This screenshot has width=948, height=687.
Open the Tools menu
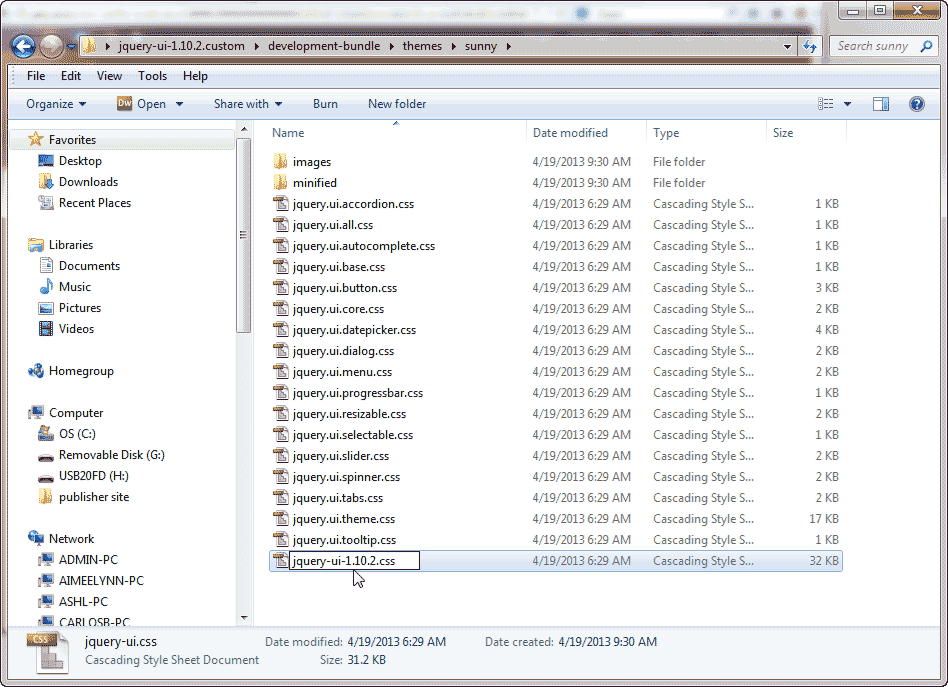tap(152, 76)
